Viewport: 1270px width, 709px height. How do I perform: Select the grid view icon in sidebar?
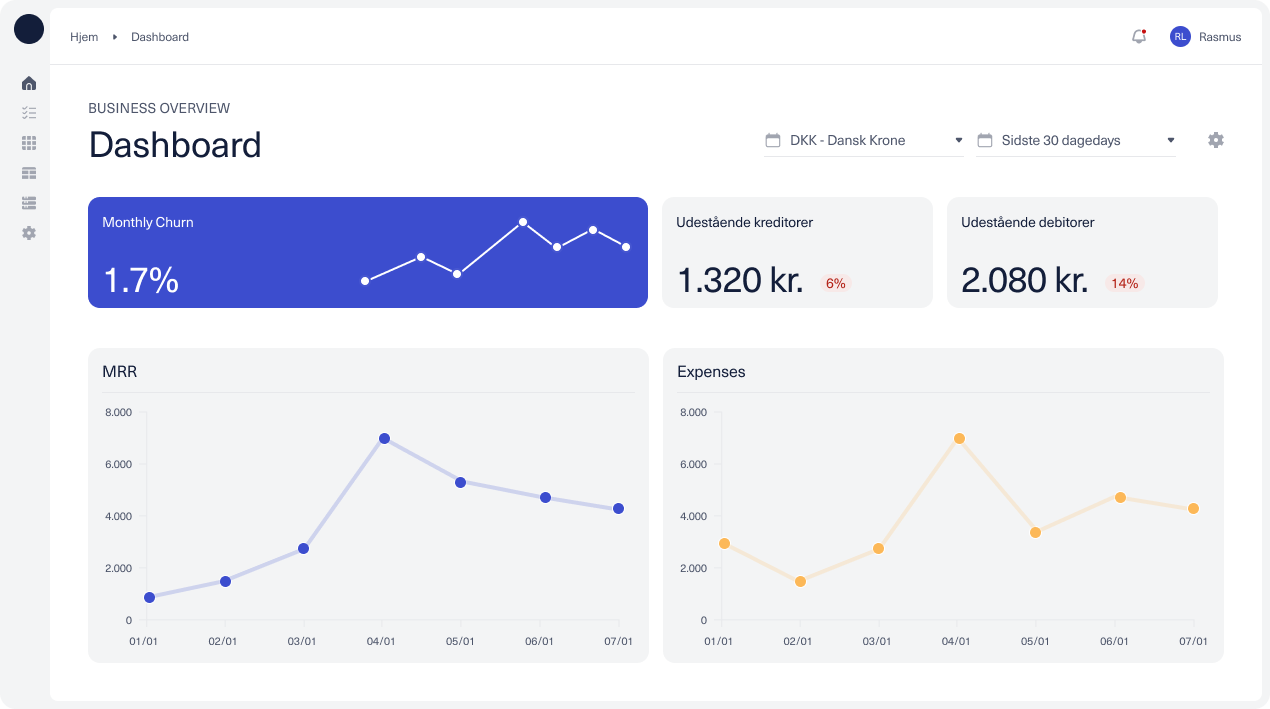point(29,143)
